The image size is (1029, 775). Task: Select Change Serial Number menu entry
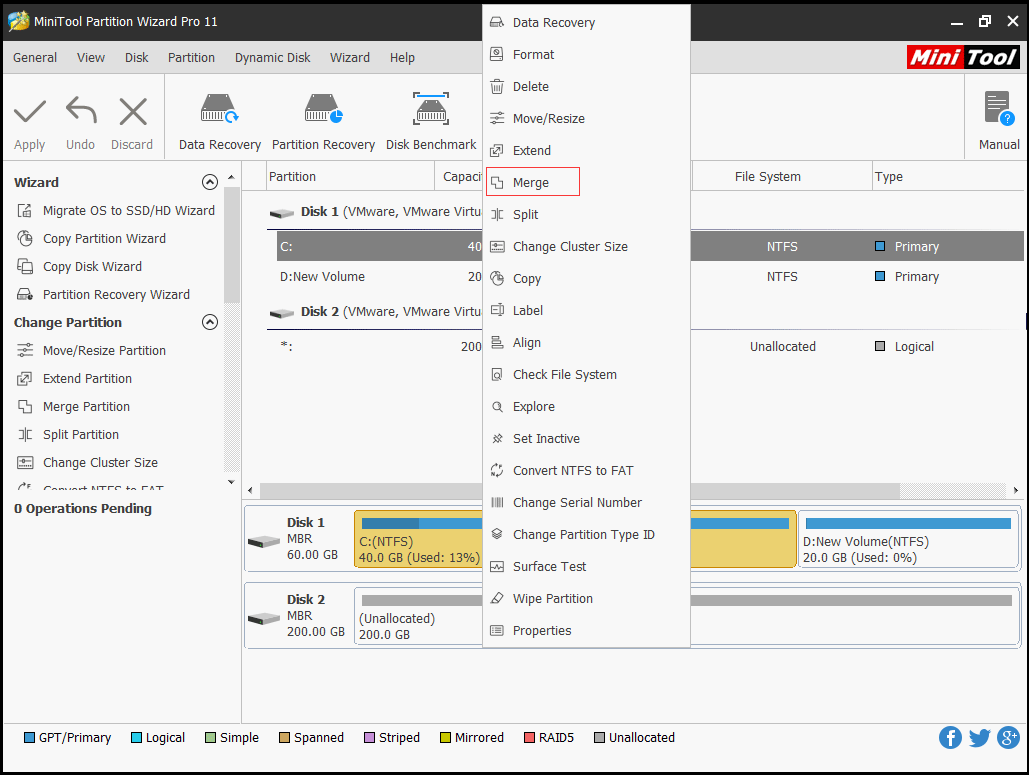click(586, 503)
